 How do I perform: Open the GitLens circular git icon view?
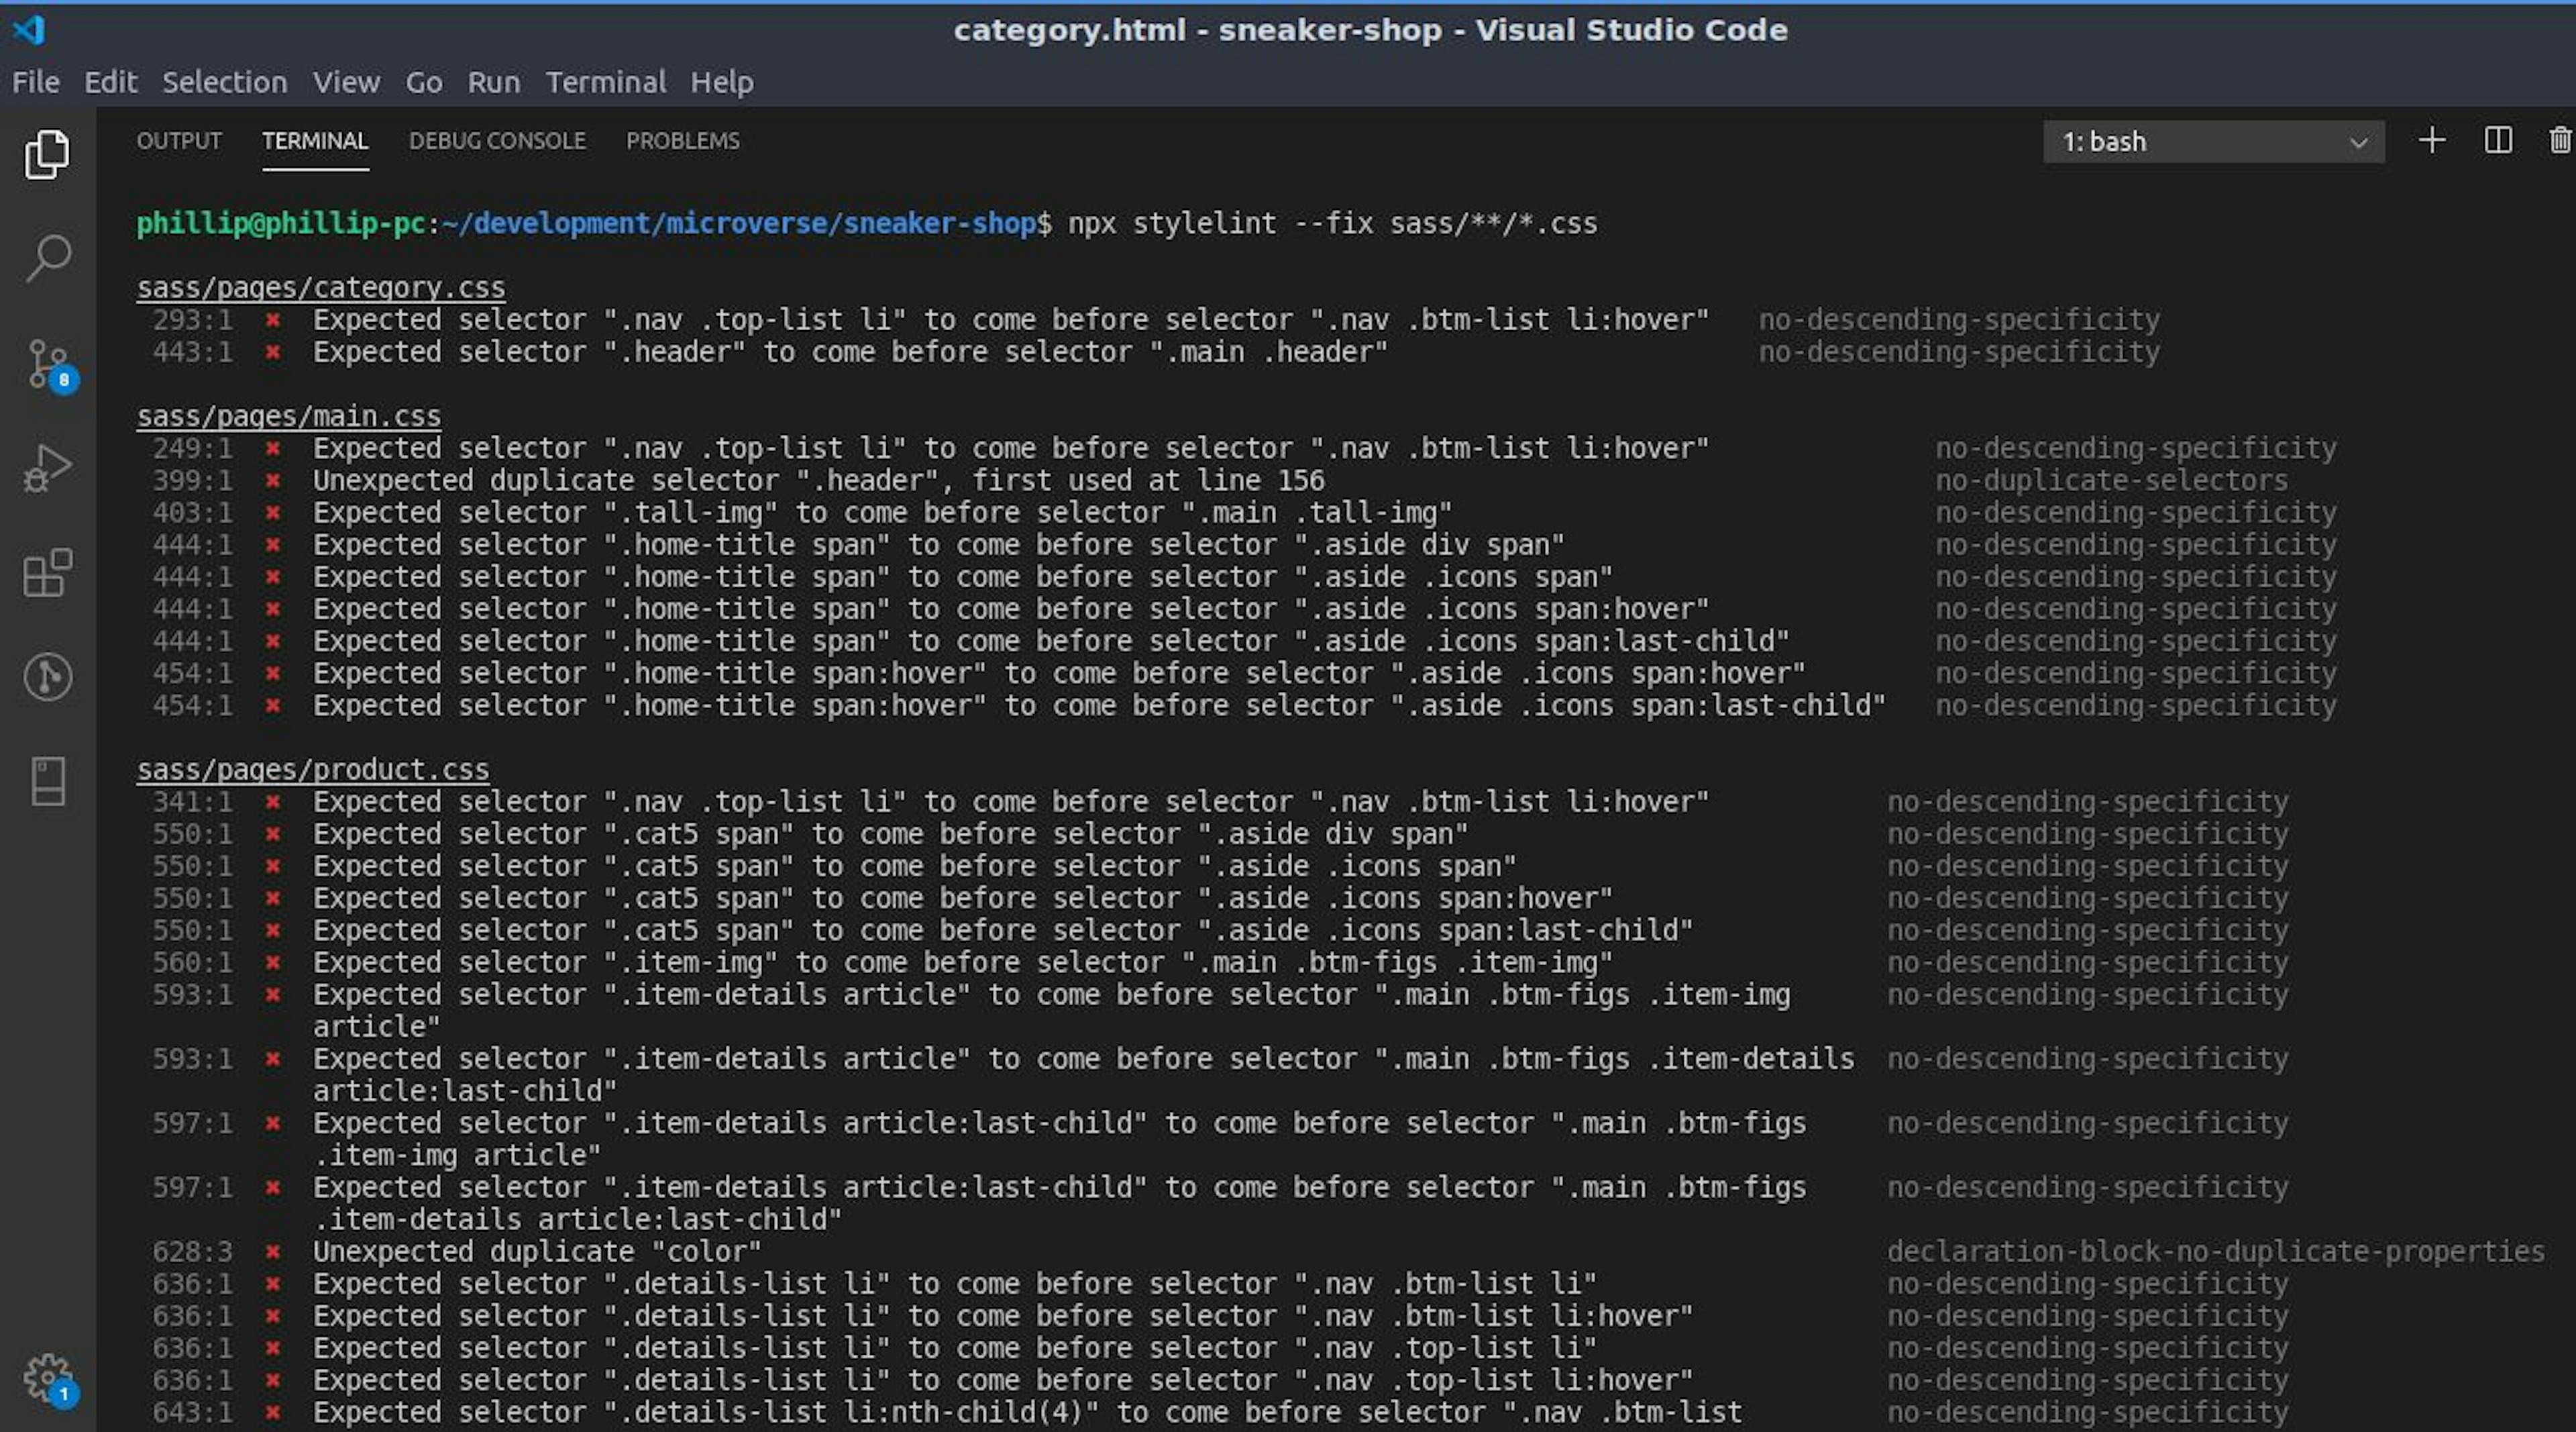click(x=47, y=677)
